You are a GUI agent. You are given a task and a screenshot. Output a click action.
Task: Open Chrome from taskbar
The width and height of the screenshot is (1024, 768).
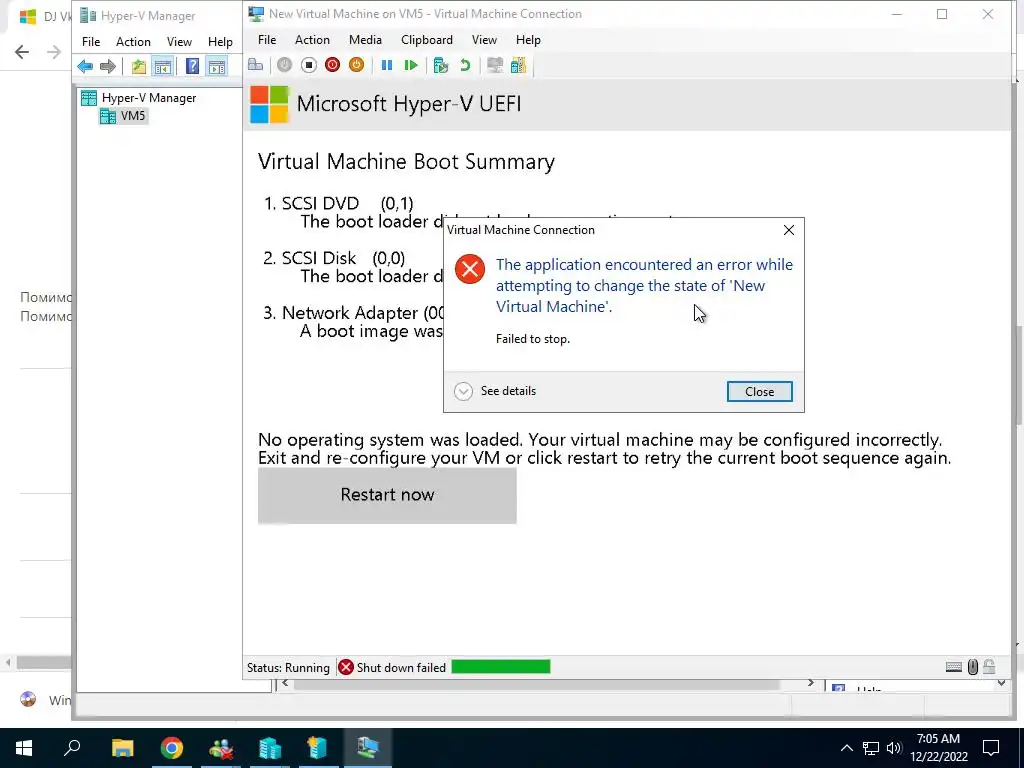click(x=172, y=748)
